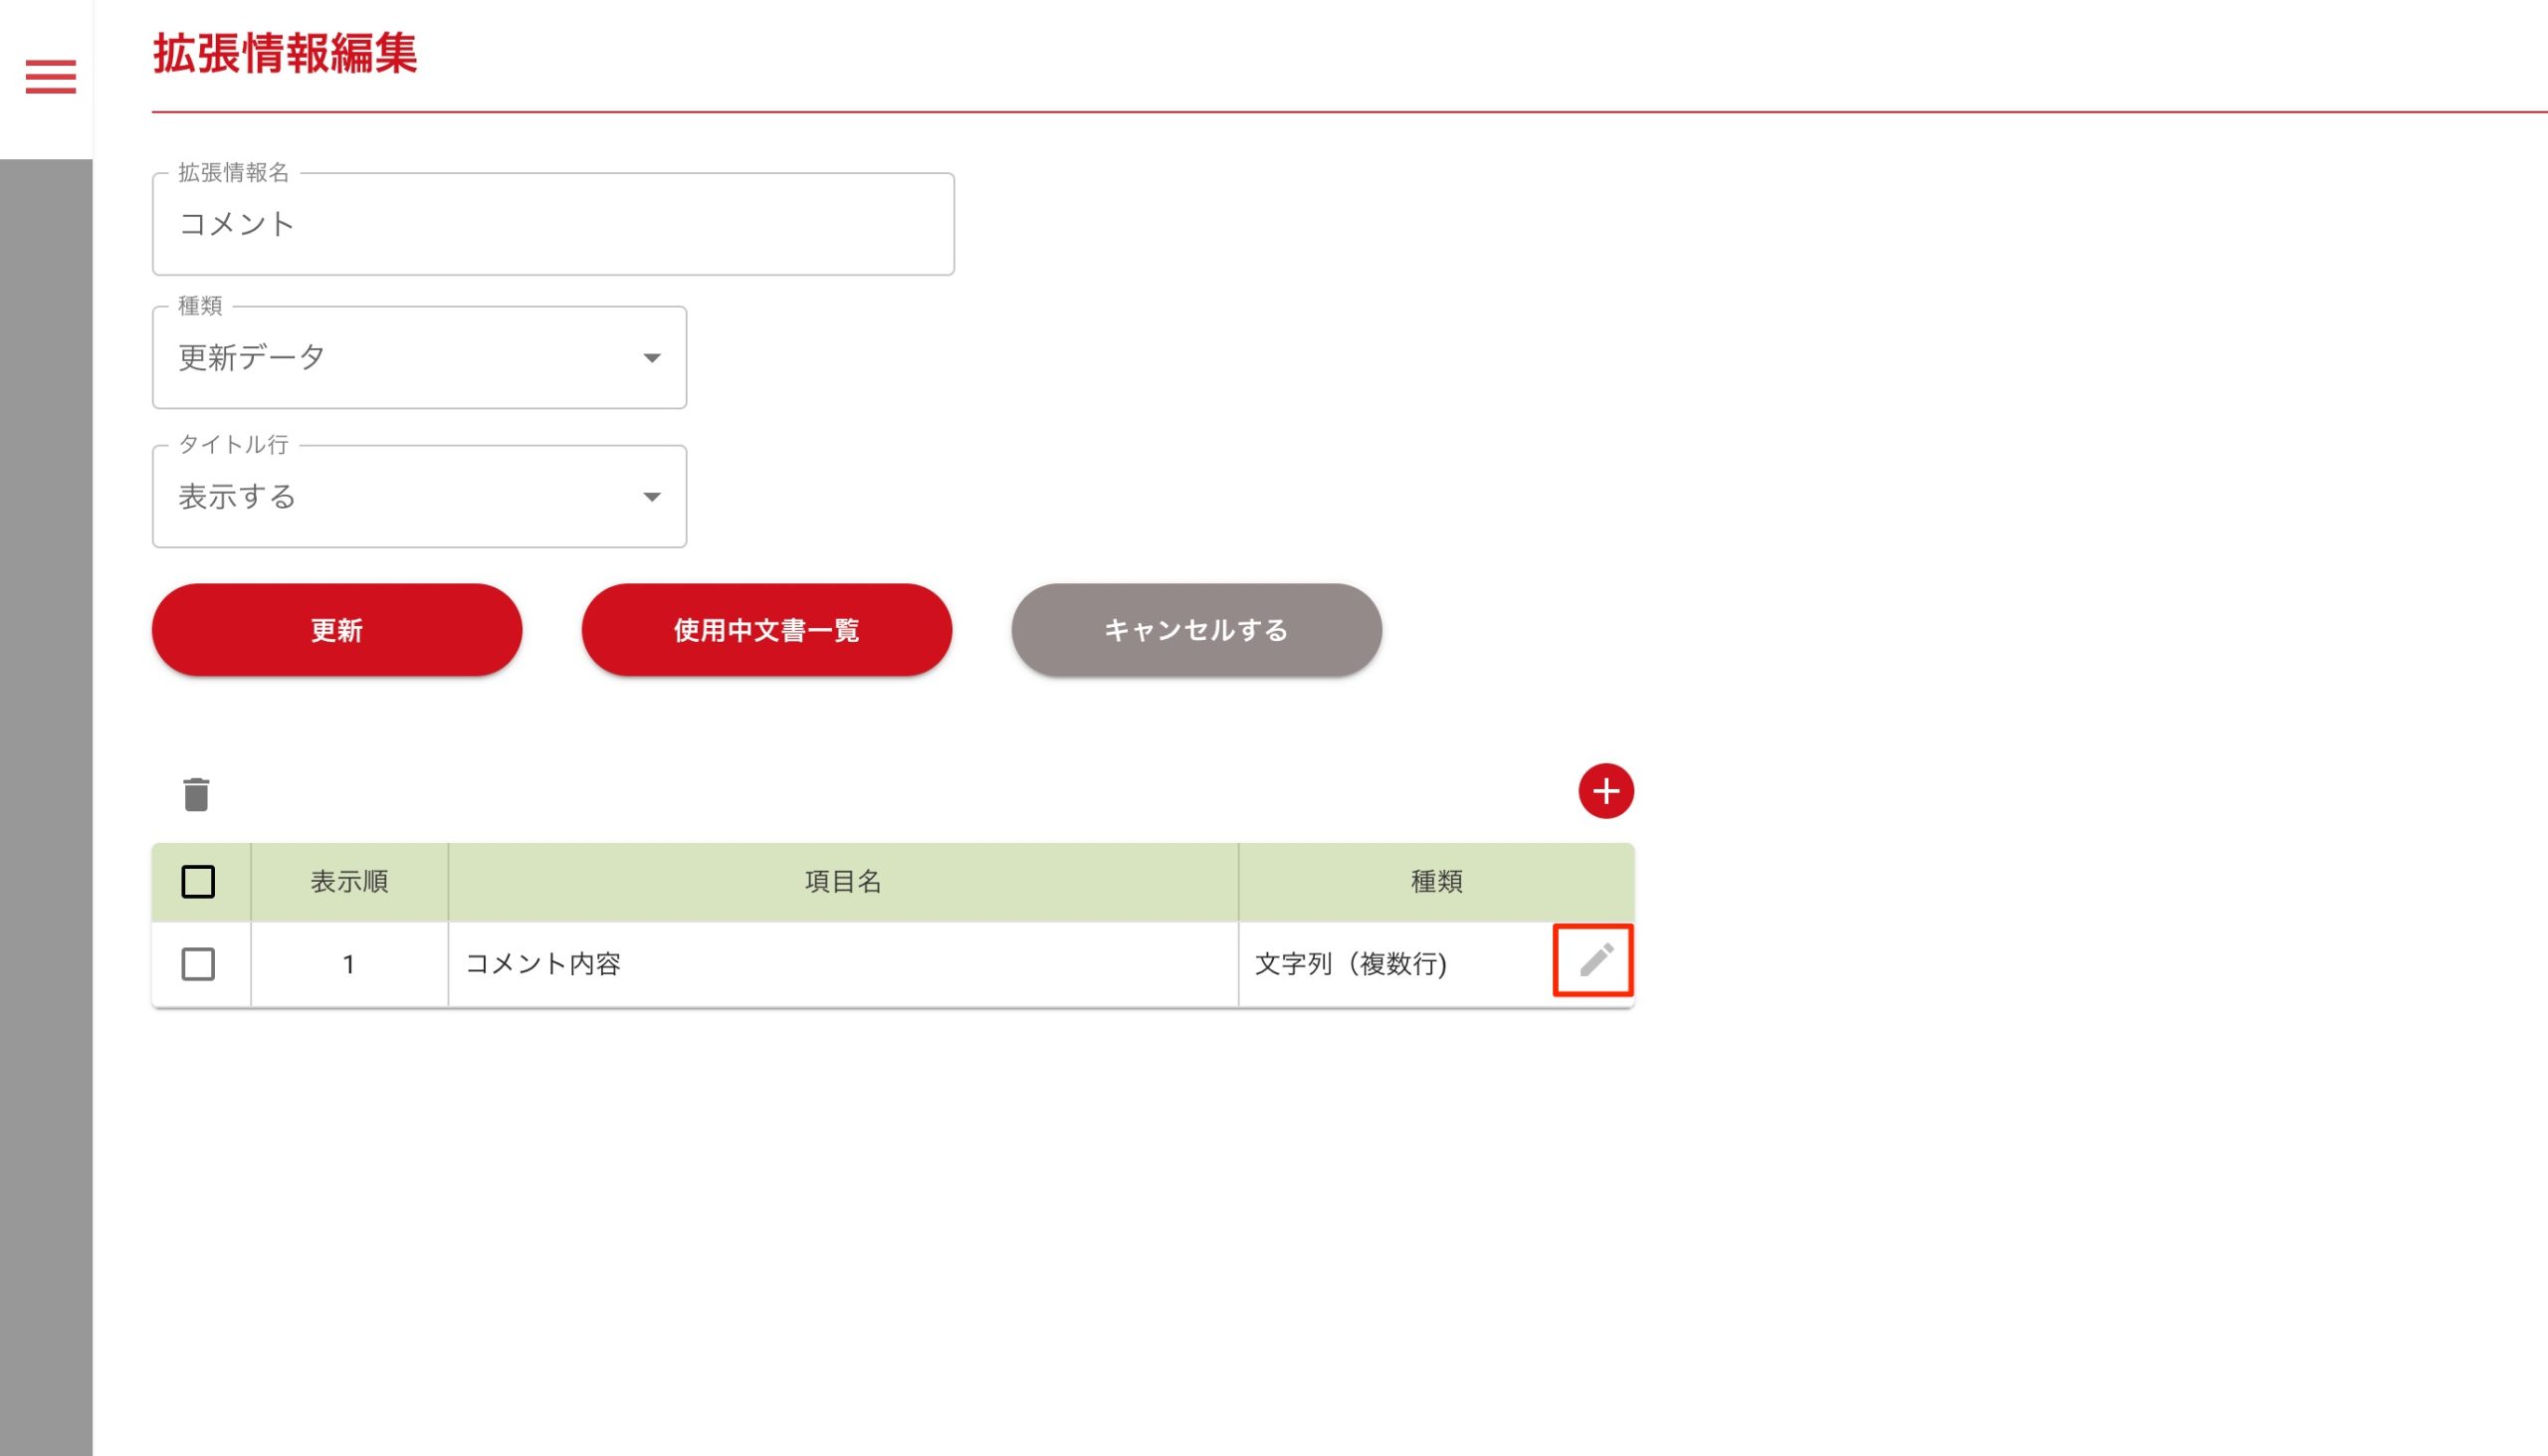
Task: Click the 拡張情報名 text field
Action: pyautogui.click(x=552, y=224)
